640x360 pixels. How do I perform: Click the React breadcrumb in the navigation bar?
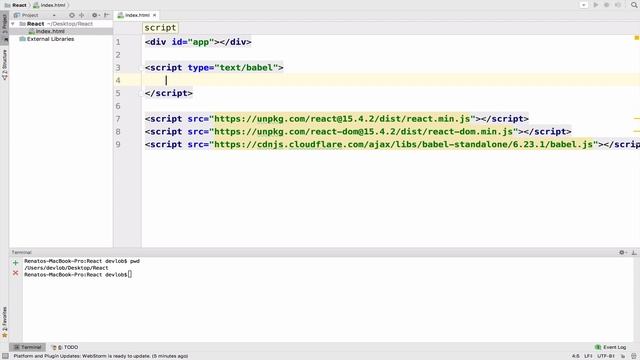click(x=16, y=5)
